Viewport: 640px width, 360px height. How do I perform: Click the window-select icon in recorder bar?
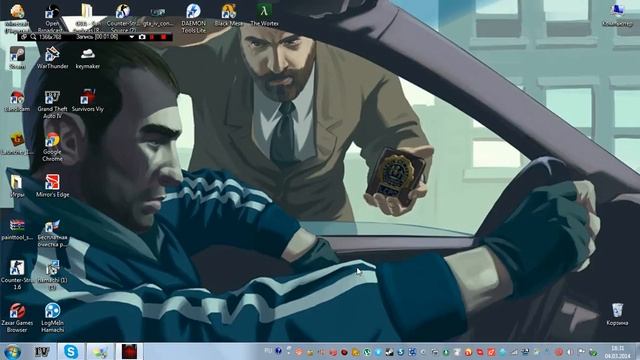(24, 37)
